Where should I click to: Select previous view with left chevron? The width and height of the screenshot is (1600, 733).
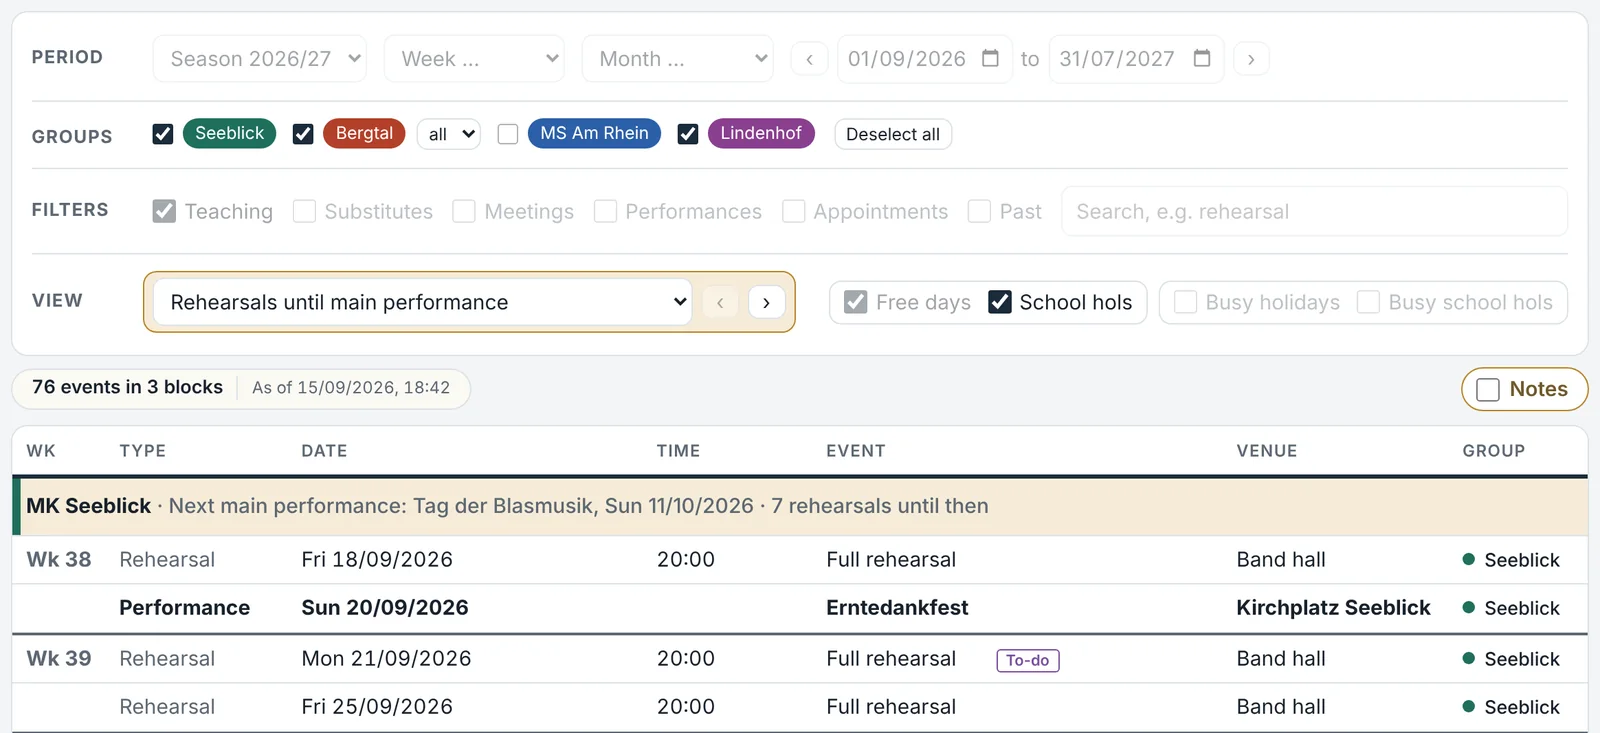720,302
